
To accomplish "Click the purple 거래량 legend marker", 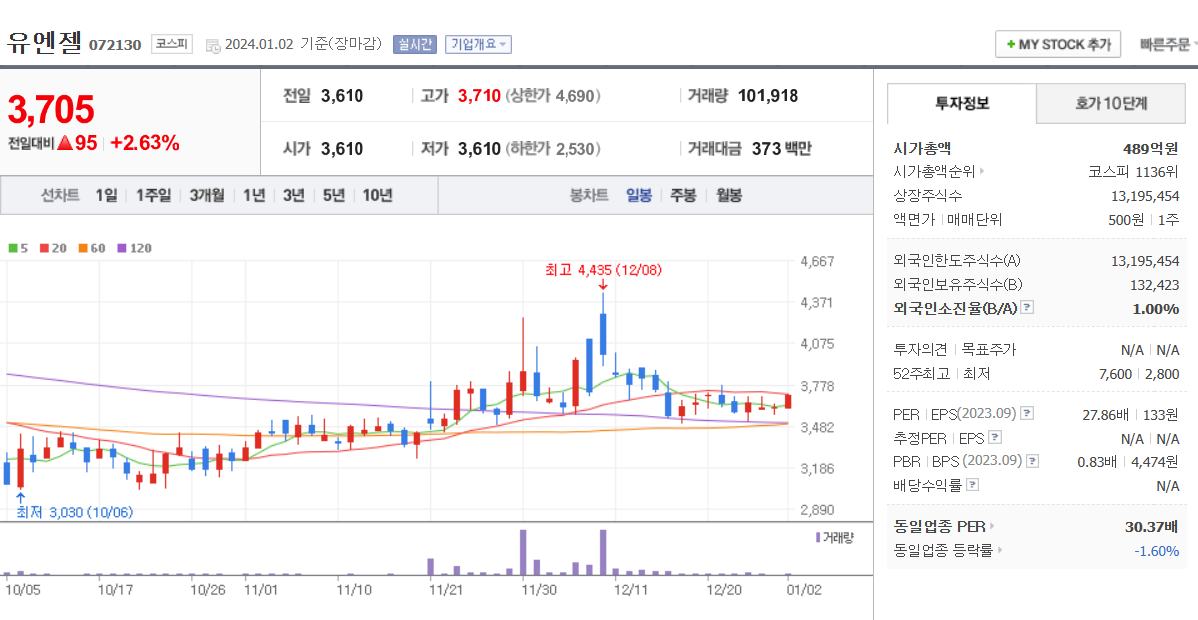I will click(818, 537).
